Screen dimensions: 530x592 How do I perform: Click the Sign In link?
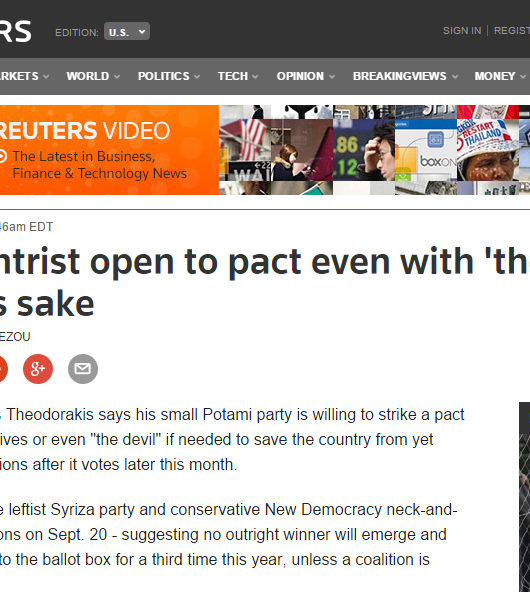tap(462, 31)
